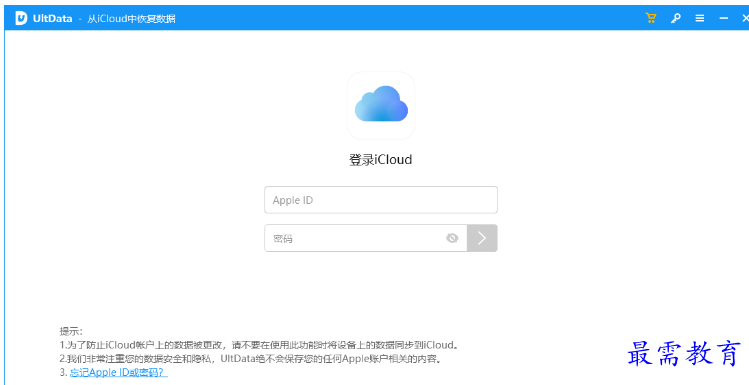Click tip 2 about data privacy
This screenshot has width=749, height=385.
[x=250, y=358]
